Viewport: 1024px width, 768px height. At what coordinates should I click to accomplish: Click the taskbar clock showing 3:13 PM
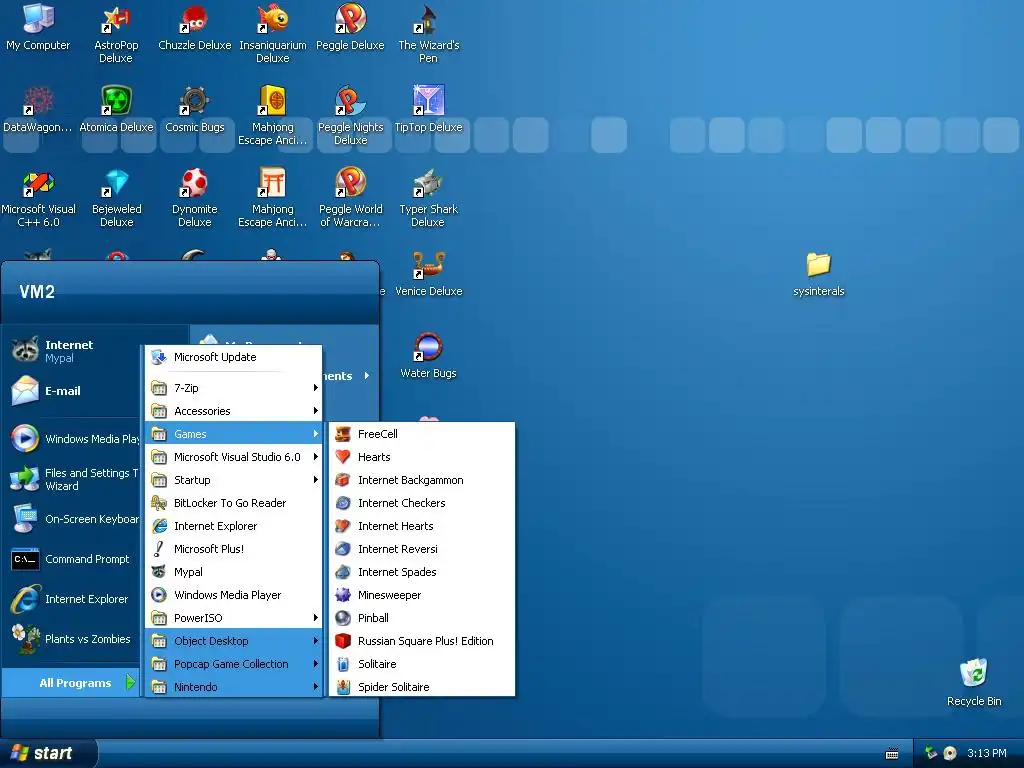click(x=987, y=753)
